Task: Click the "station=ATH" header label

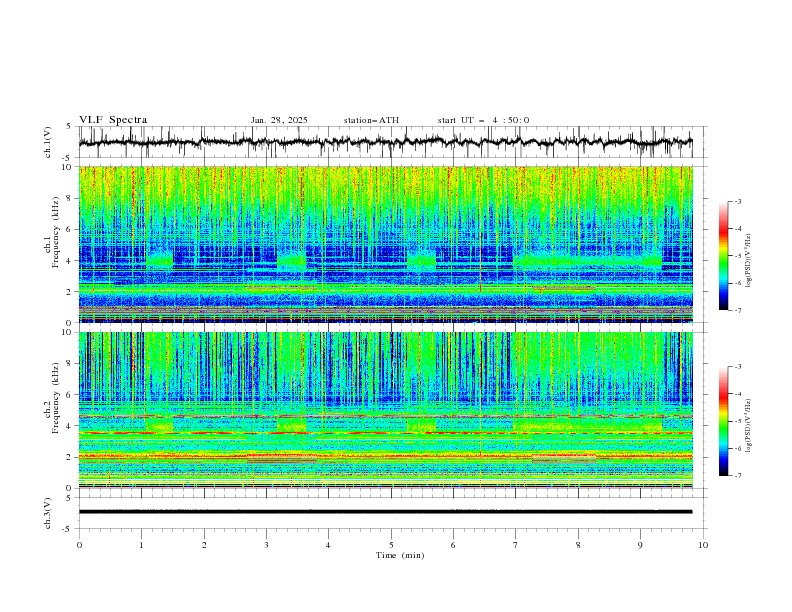Action: click(x=371, y=120)
